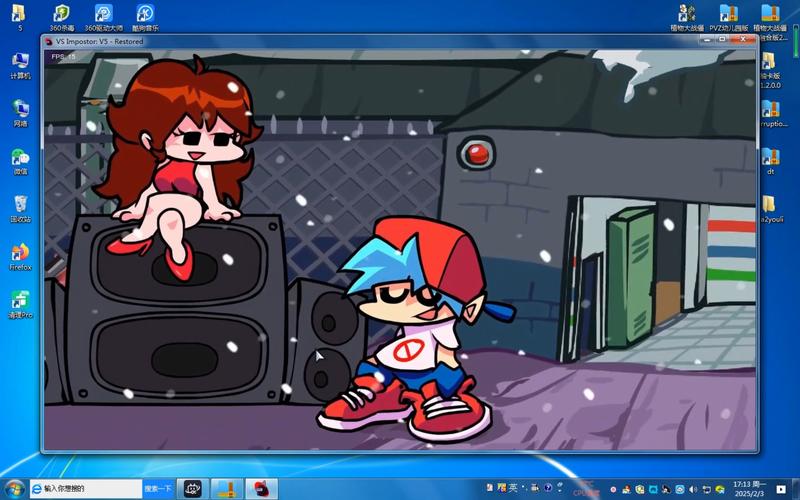Toggle the 英 input language indicator
Viewport: 800px width, 500px height.
coord(513,488)
